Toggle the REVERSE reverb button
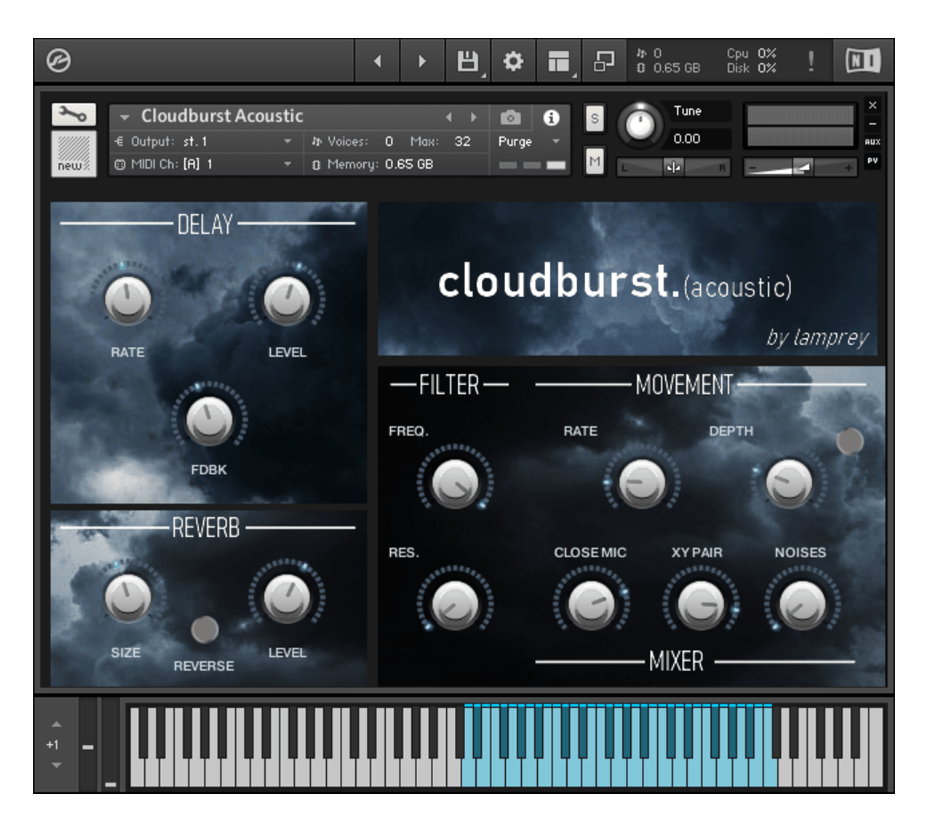 (204, 630)
